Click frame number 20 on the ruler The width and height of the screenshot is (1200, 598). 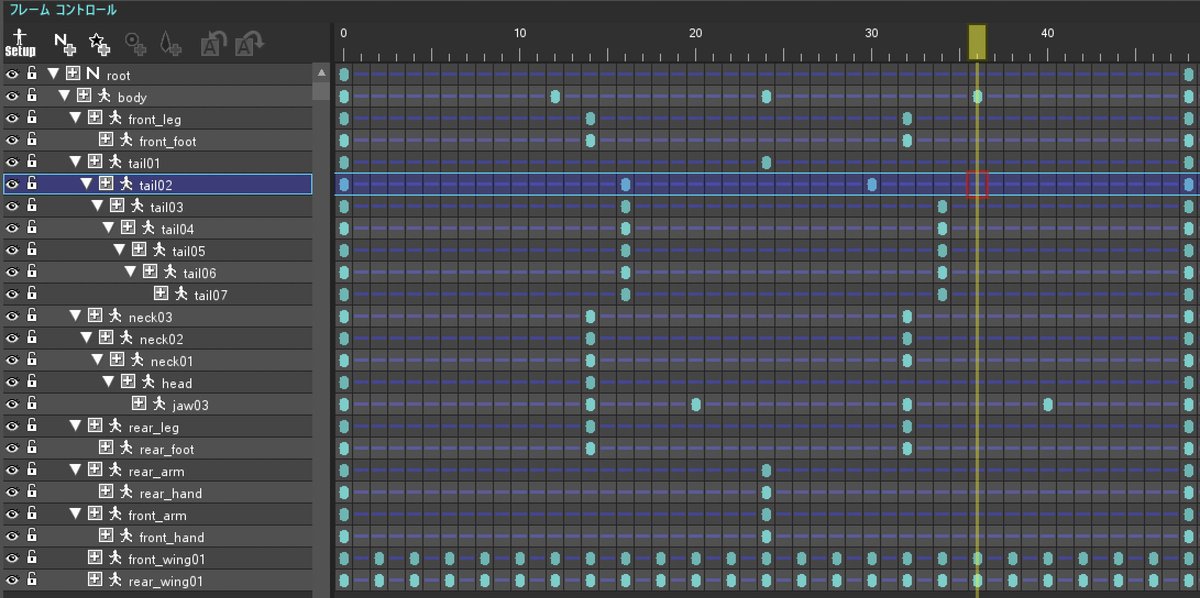pos(696,33)
